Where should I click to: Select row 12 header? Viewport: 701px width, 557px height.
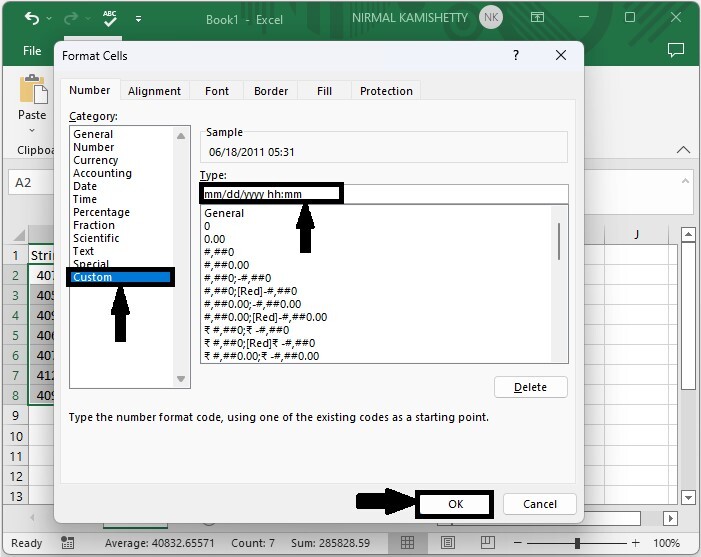pyautogui.click(x=16, y=476)
